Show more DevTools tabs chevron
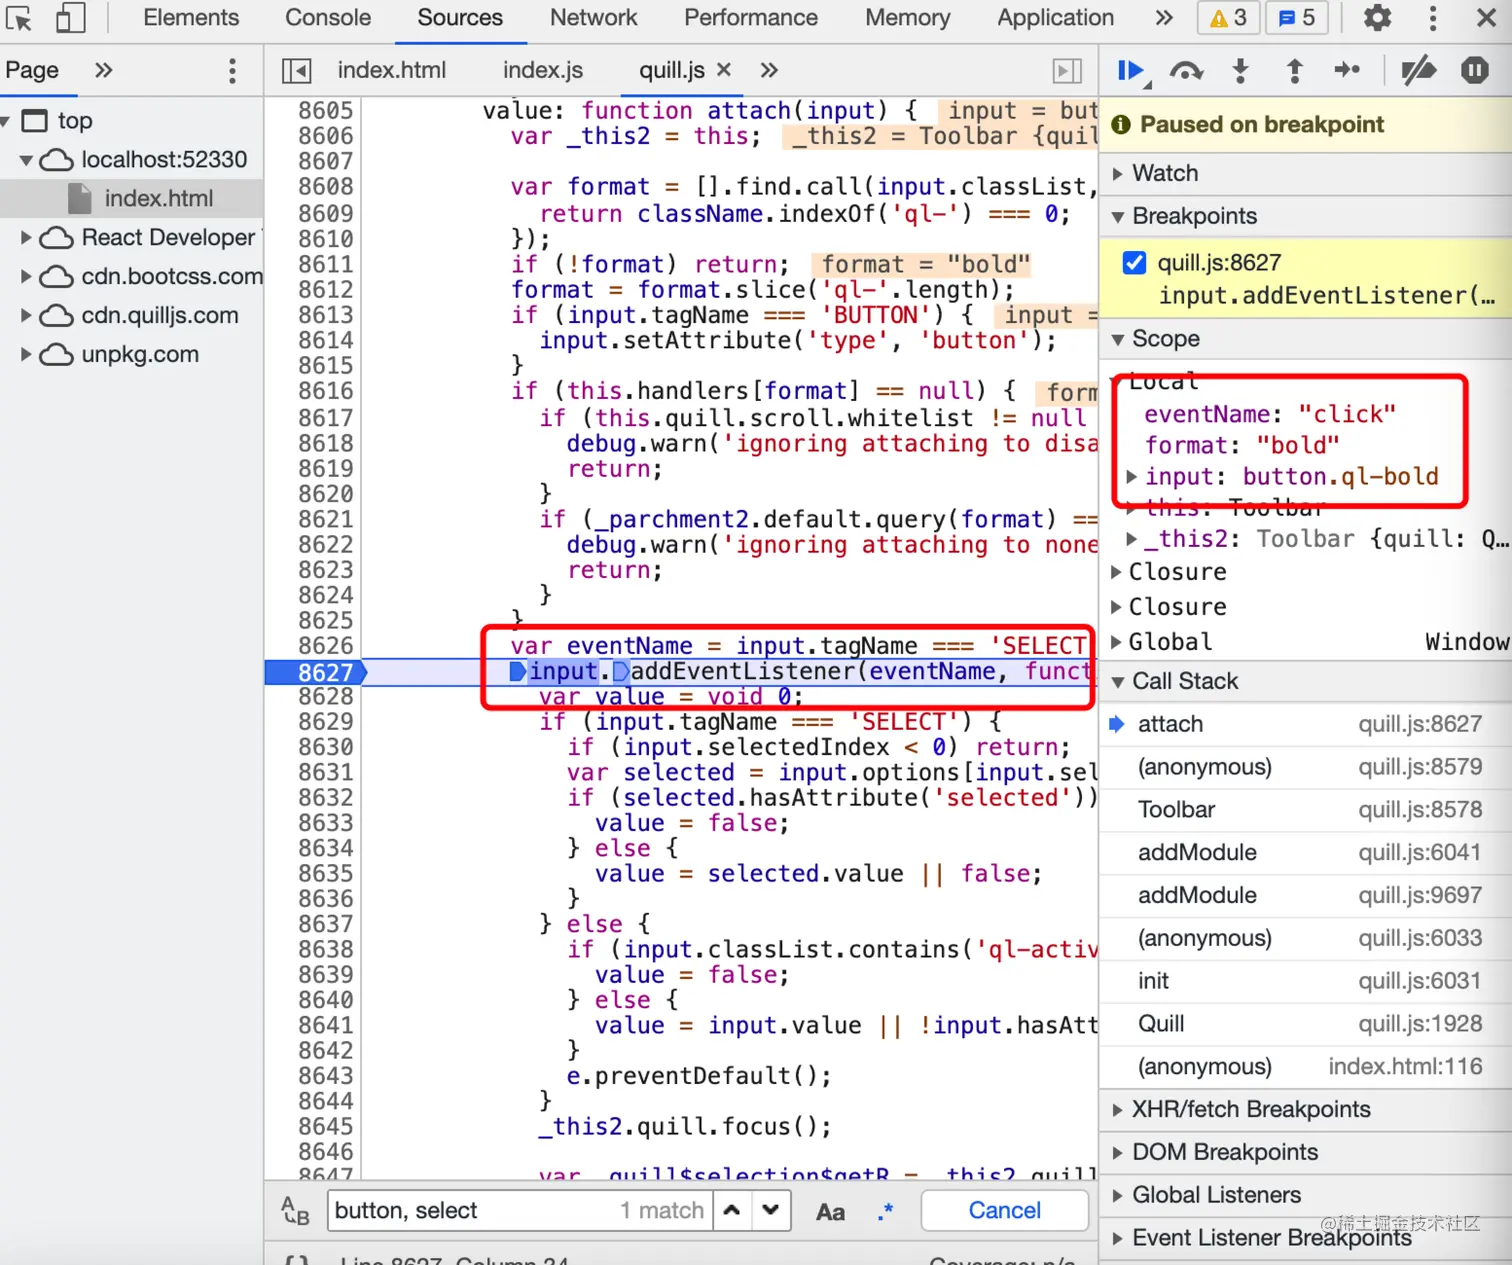The image size is (1512, 1265). click(x=1163, y=18)
